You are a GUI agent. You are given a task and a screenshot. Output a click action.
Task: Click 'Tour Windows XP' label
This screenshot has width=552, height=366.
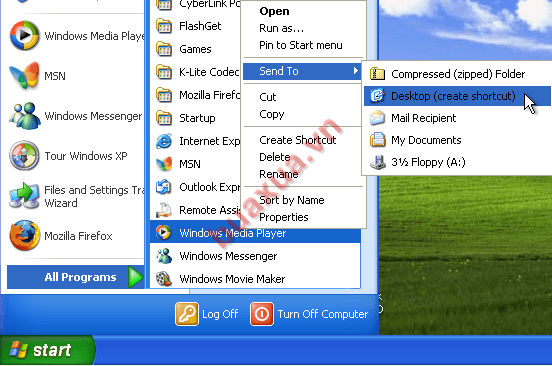pyautogui.click(x=86, y=156)
